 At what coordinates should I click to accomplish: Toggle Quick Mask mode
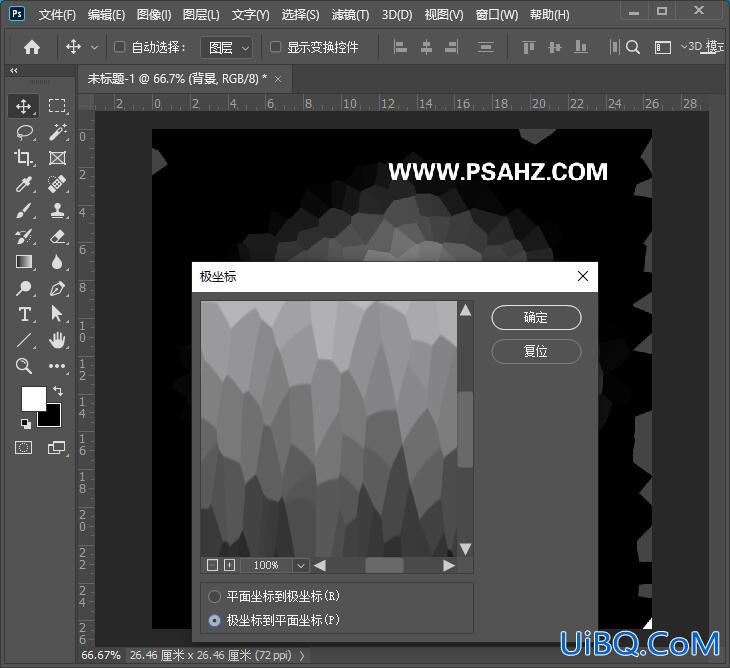tap(23, 448)
